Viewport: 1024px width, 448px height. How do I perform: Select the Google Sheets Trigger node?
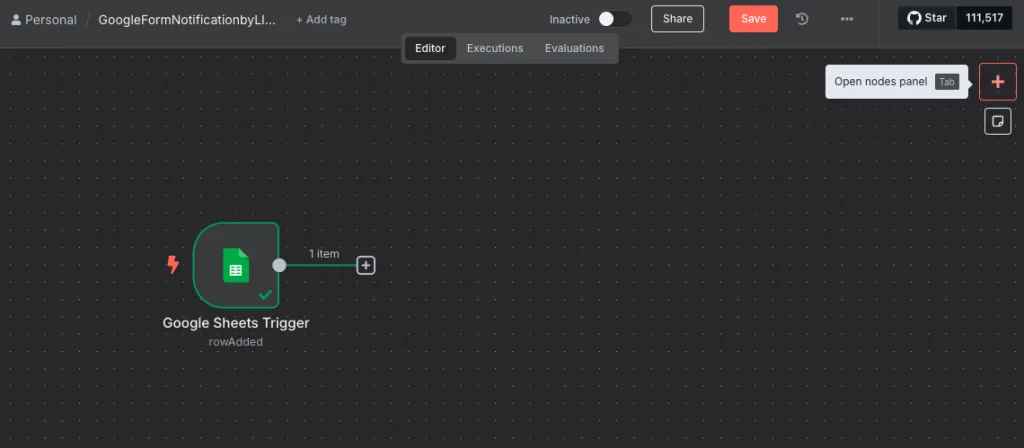236,264
